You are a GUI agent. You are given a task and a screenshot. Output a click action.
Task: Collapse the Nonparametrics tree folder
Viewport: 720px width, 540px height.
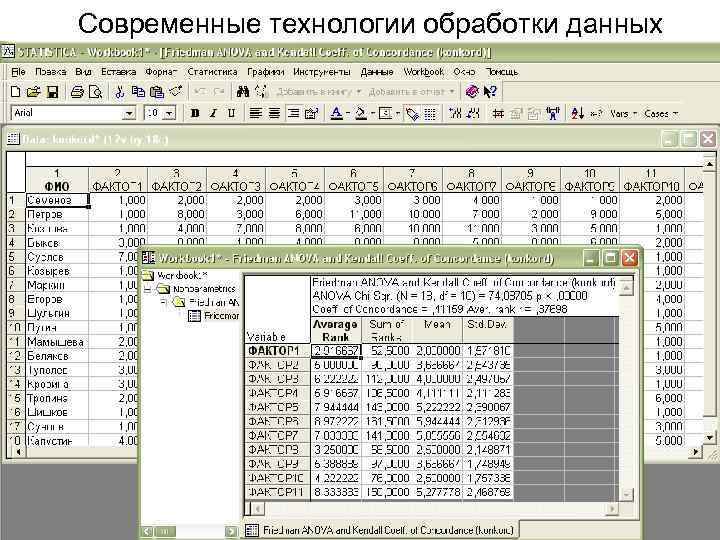tap(147, 289)
